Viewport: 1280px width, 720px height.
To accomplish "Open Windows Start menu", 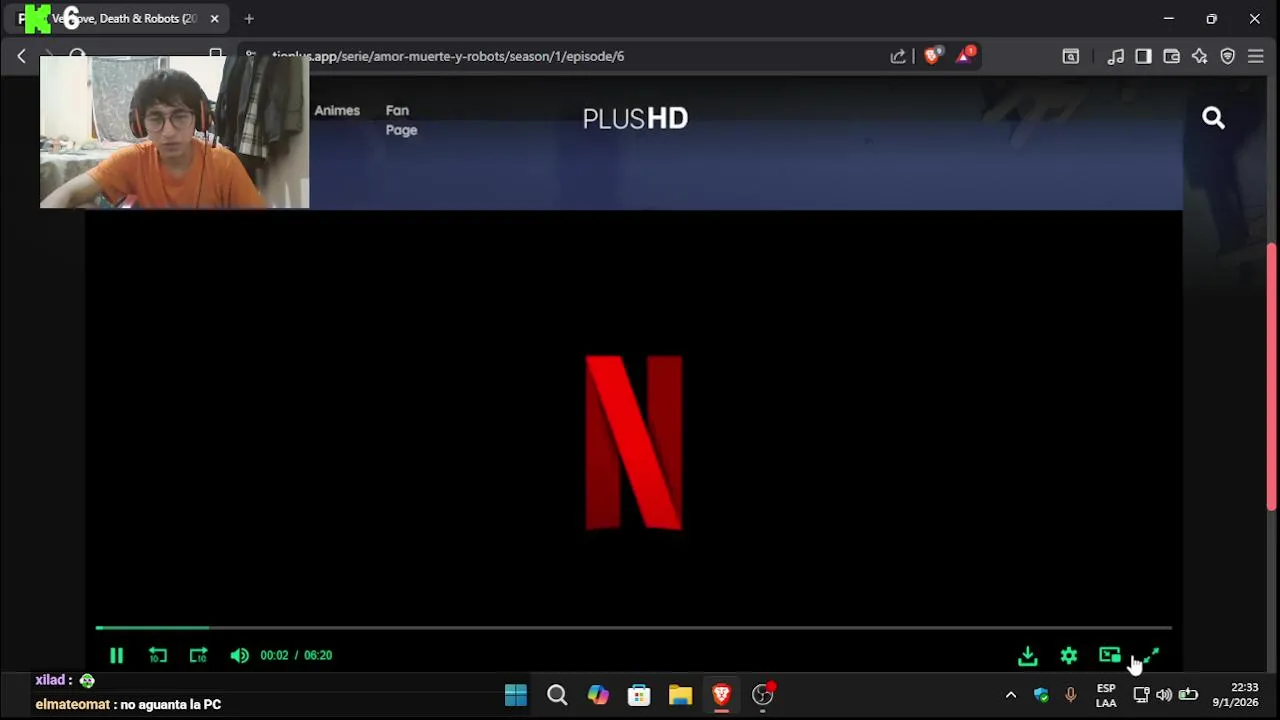I will pos(516,695).
